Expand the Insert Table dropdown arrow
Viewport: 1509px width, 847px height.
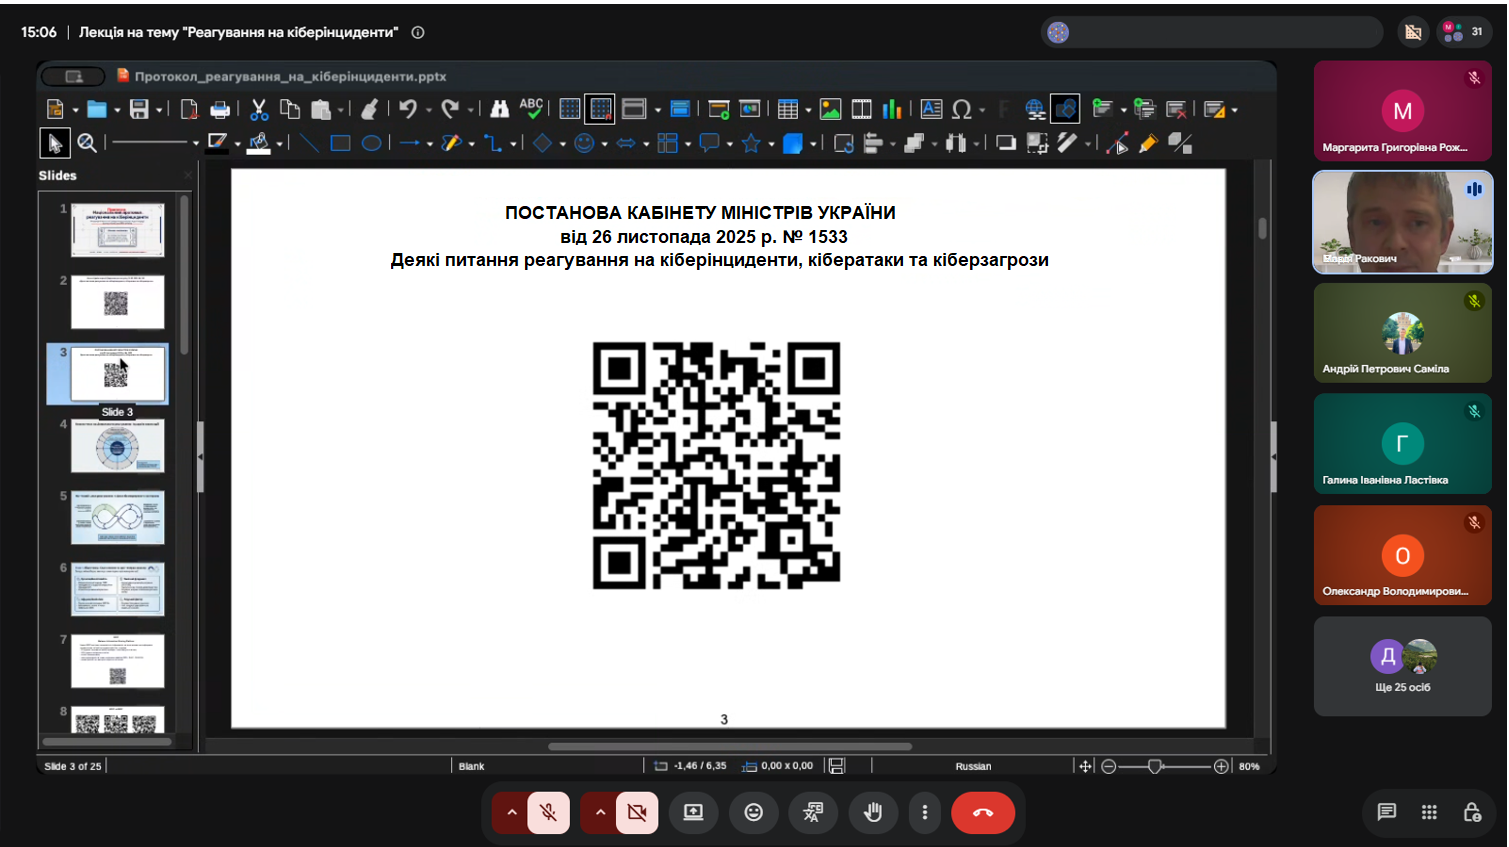click(x=808, y=110)
